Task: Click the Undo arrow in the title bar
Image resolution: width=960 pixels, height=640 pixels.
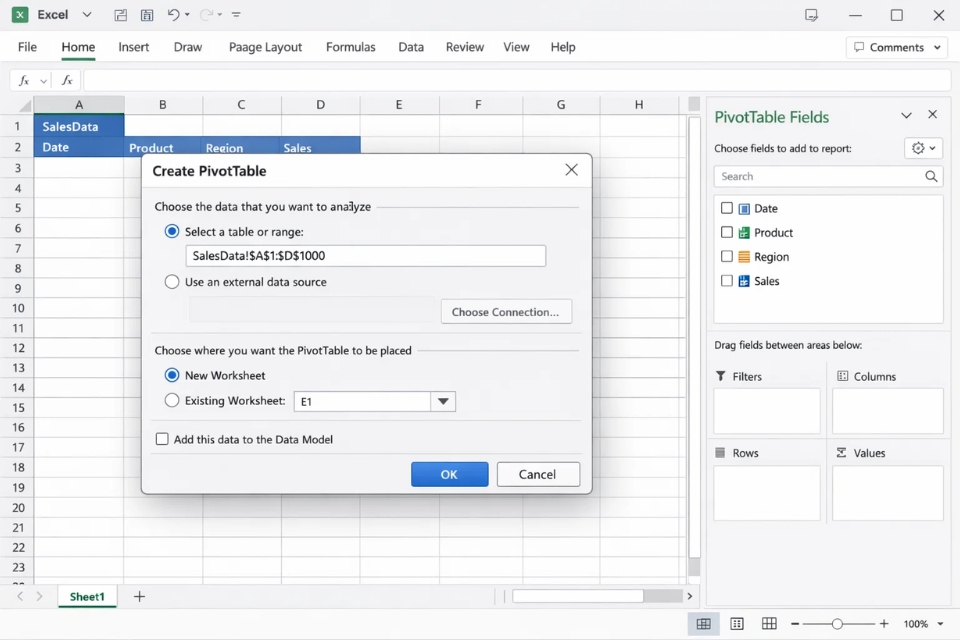Action: tap(173, 15)
